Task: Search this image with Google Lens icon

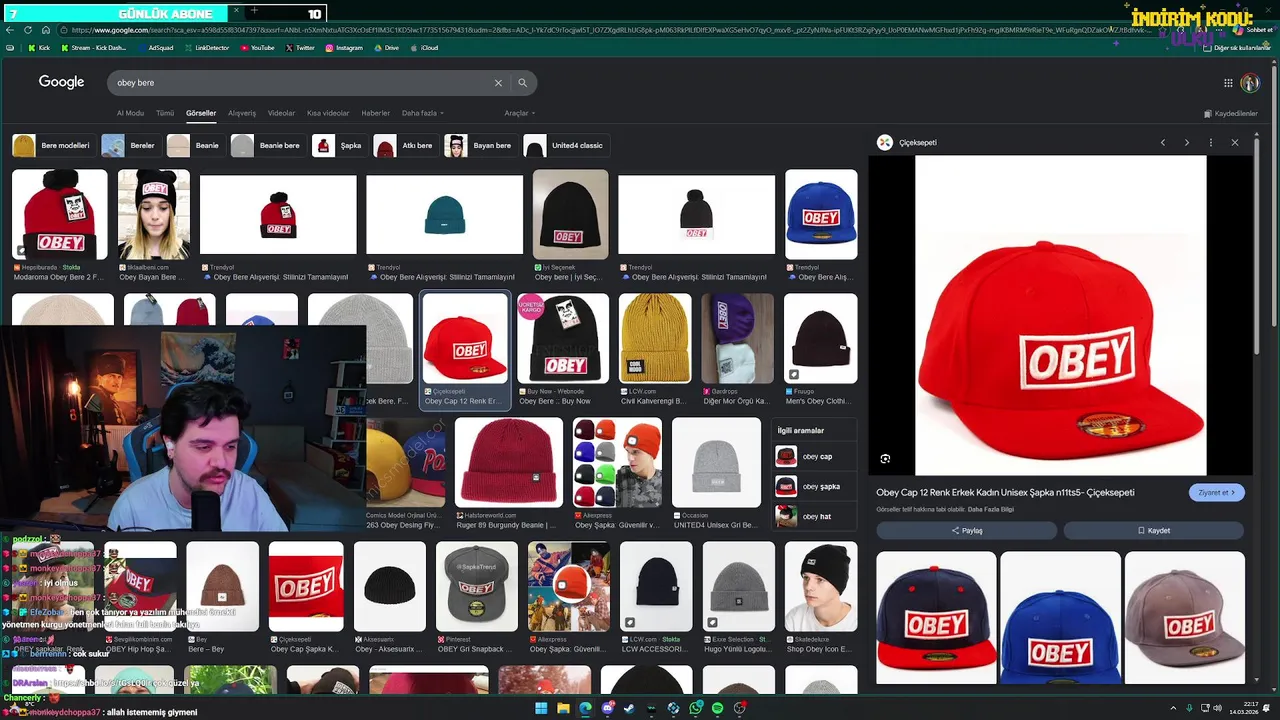Action: (x=885, y=459)
